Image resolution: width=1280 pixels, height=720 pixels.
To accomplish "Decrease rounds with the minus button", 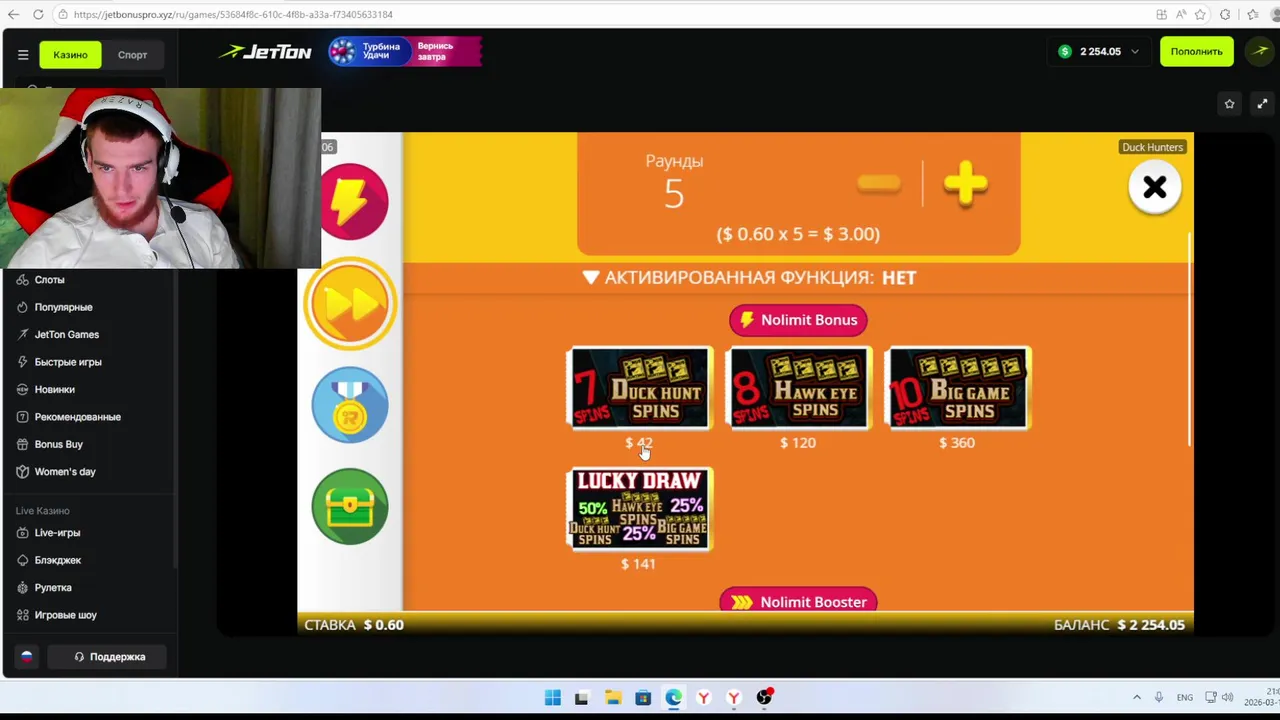I will (879, 184).
